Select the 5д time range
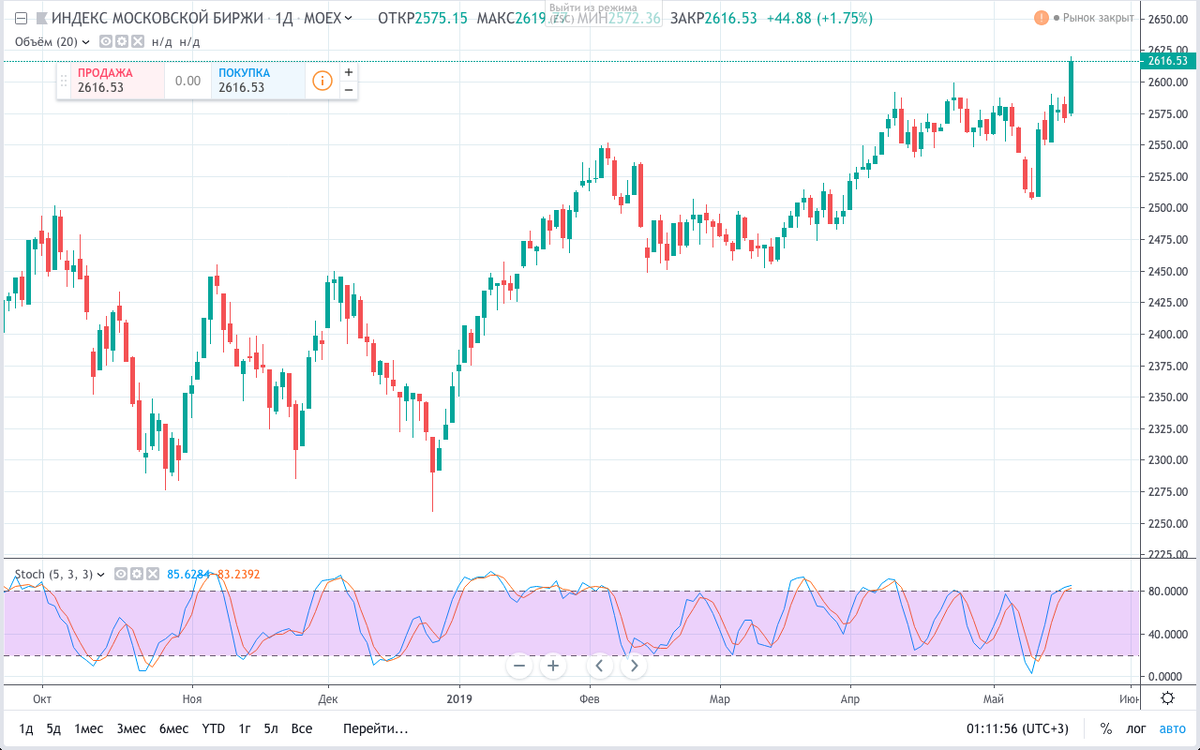The height and width of the screenshot is (750, 1200). pyautogui.click(x=54, y=728)
